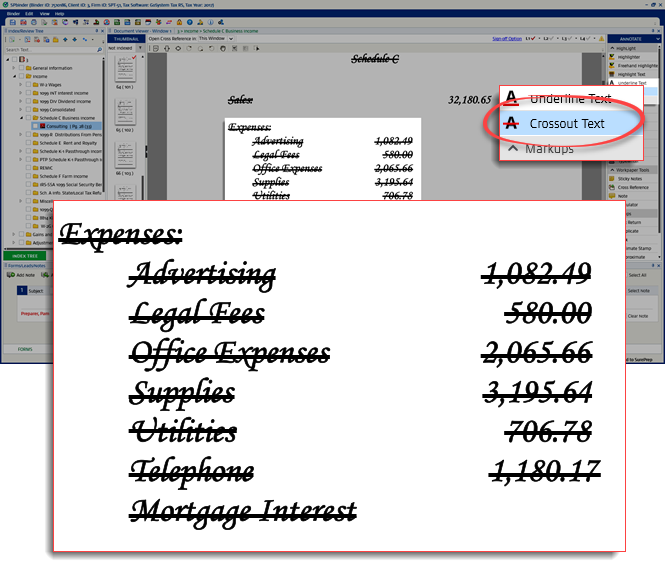The image size is (665, 567).
Task: Open the View menu
Action: point(45,14)
